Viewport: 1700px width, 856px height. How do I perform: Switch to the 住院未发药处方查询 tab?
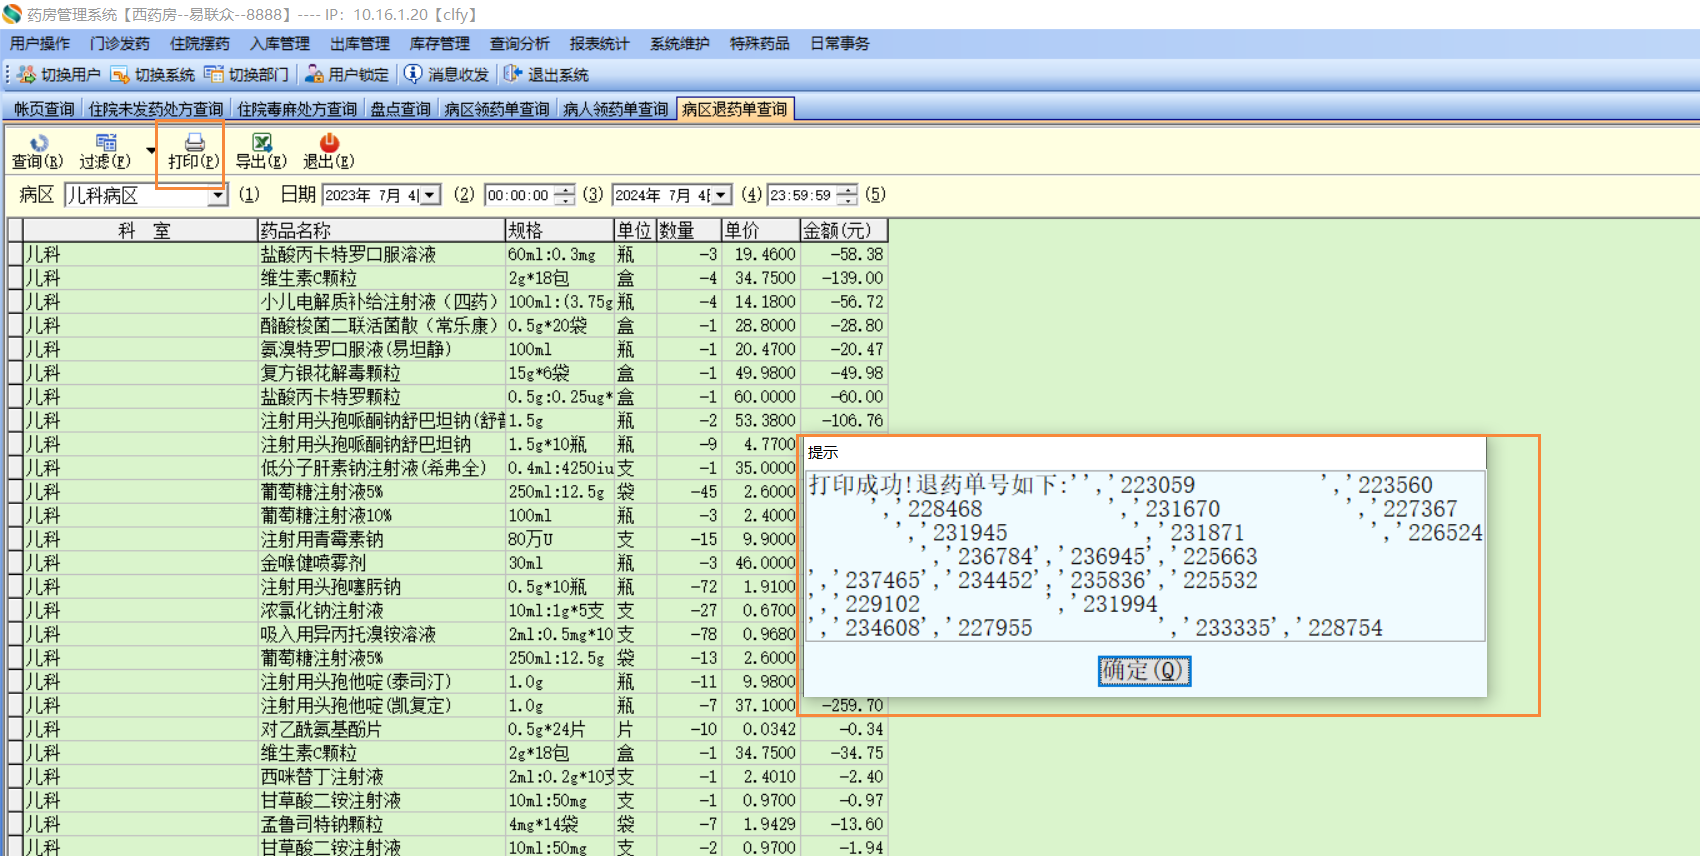156,109
